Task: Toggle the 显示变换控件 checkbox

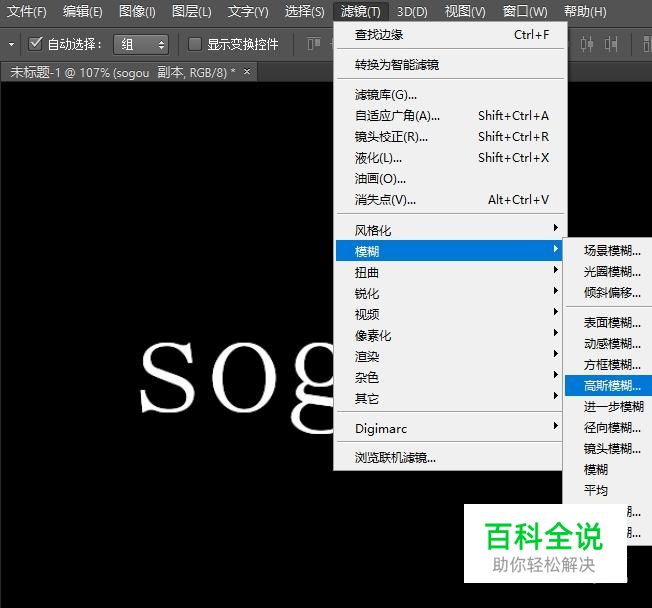Action: tap(194, 44)
